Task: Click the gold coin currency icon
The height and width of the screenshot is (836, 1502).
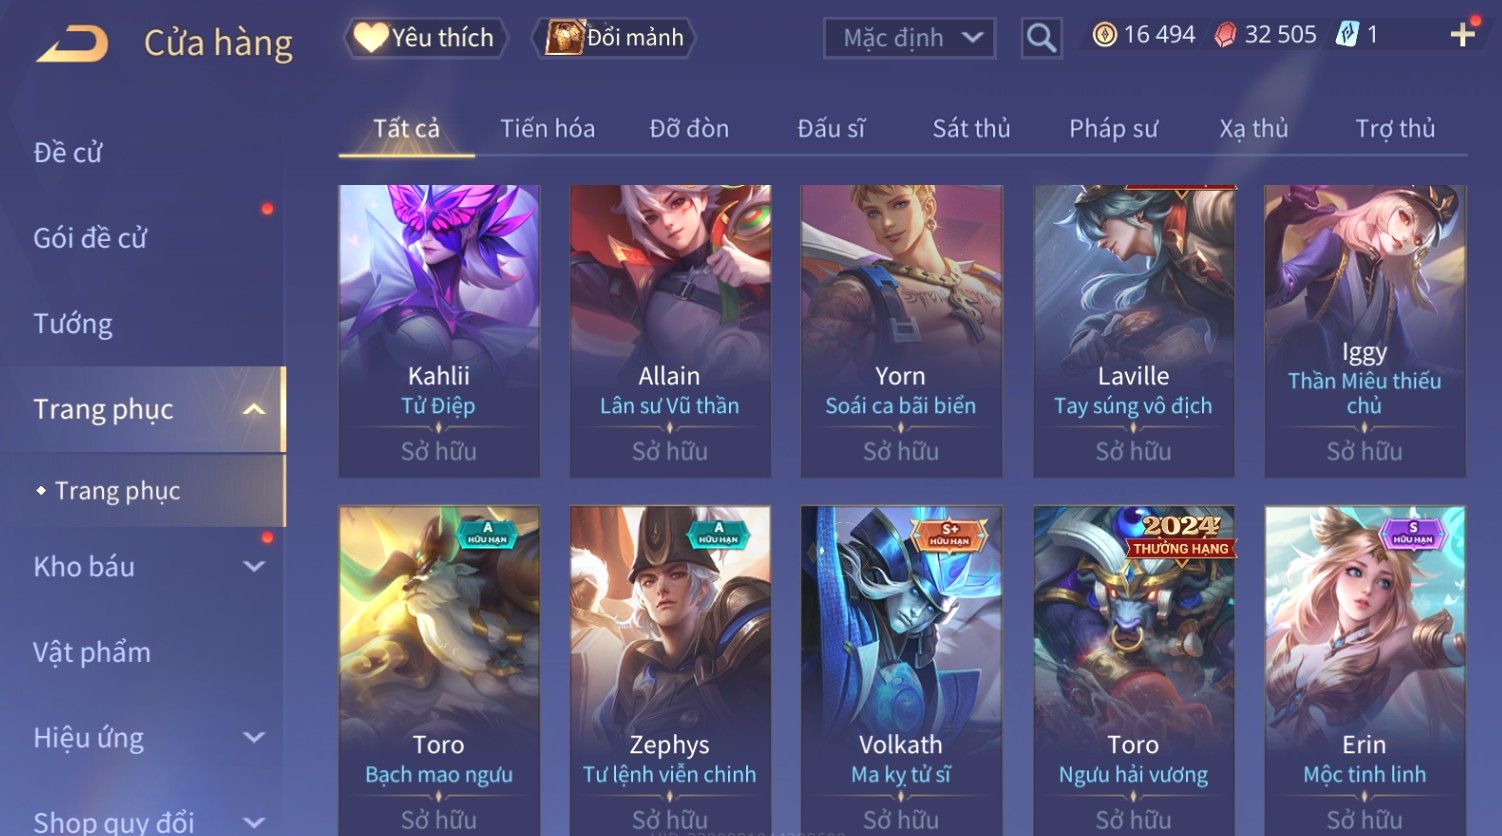Action: coord(1104,35)
